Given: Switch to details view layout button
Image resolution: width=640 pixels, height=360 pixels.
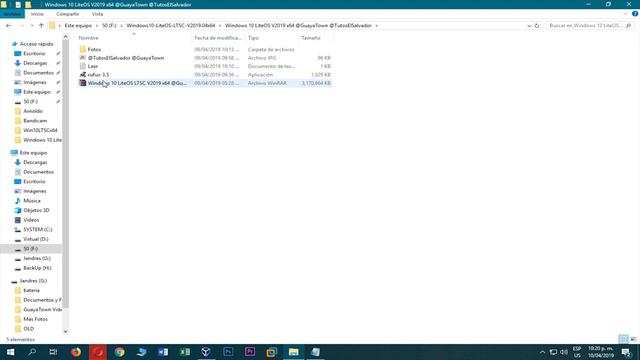Looking at the screenshot, I should coord(623,339).
